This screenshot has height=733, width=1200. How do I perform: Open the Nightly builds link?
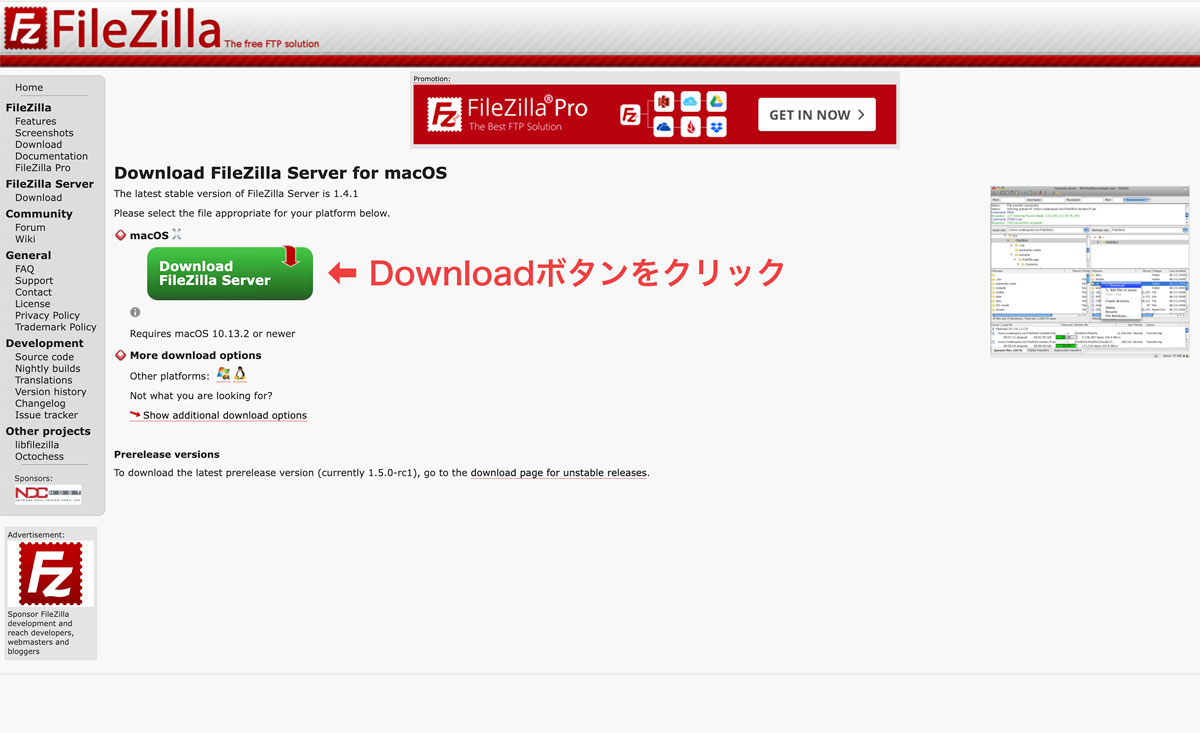tap(47, 369)
